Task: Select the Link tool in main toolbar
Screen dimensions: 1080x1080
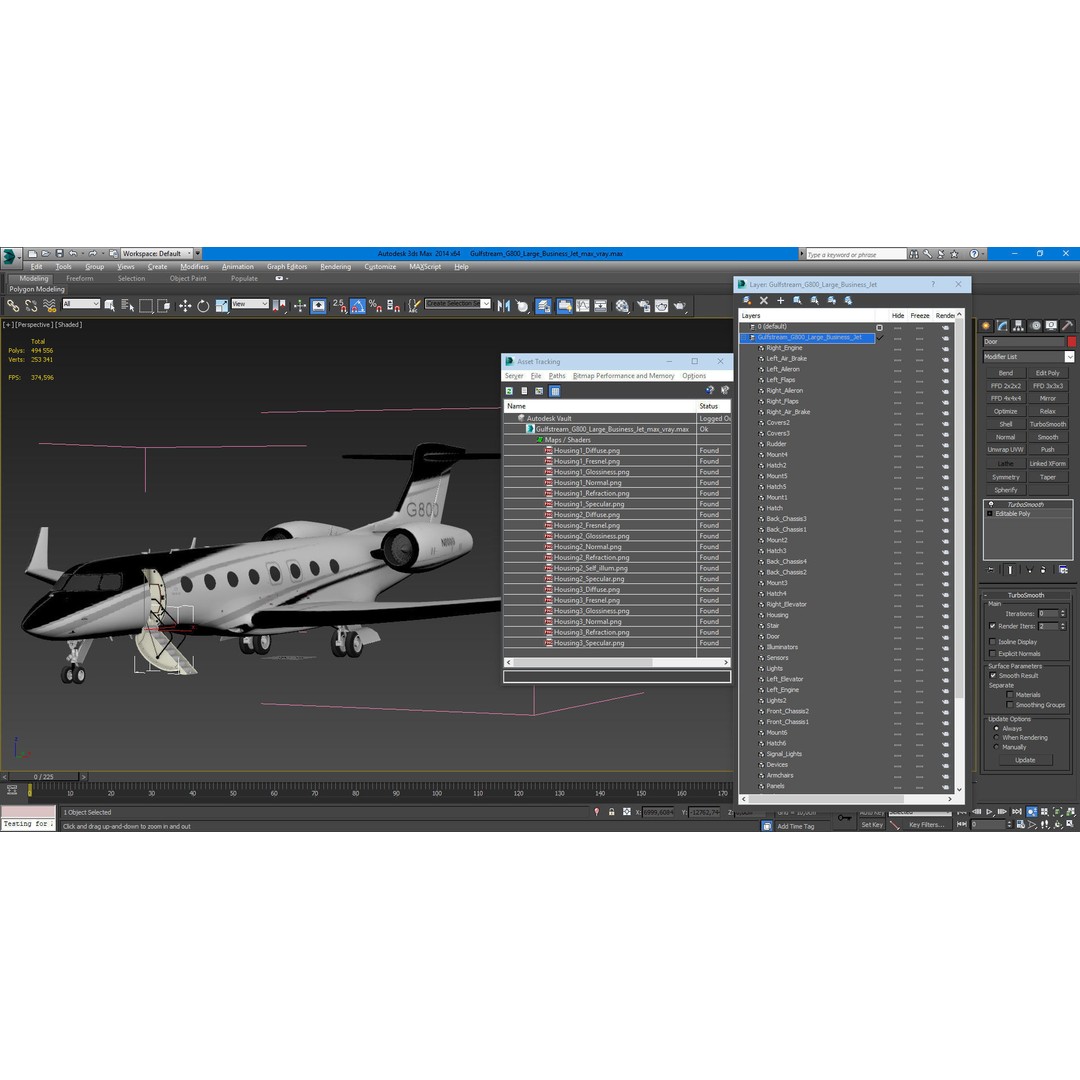Action: 13,306
